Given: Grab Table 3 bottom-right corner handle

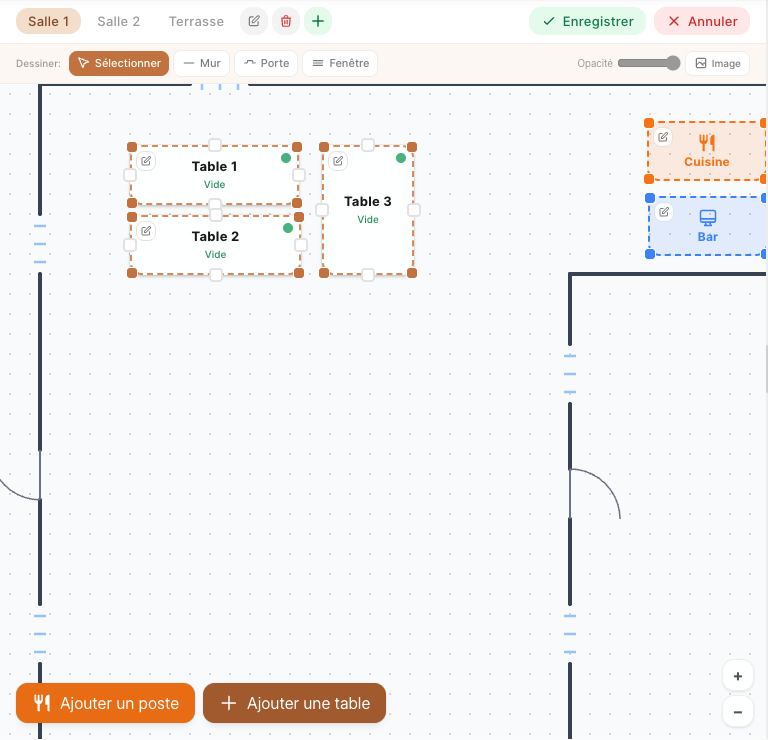Looking at the screenshot, I should pos(412,273).
